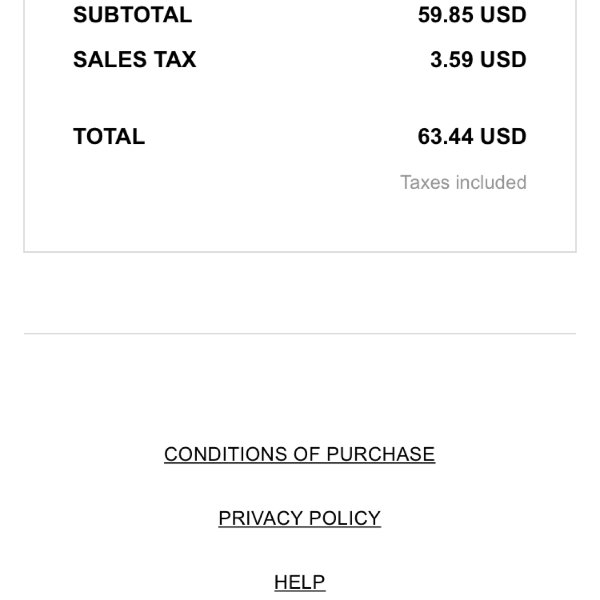Click the word CONDITIONS in footer link
This screenshot has width=600, height=600.
[x=226, y=454]
